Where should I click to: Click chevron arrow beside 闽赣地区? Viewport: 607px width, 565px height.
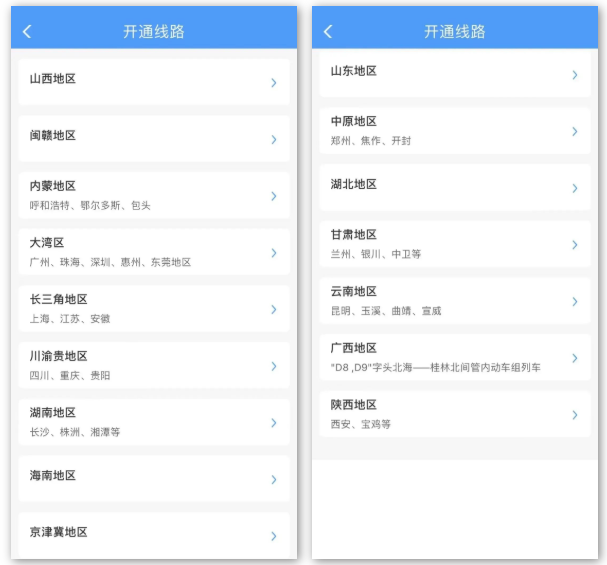click(273, 139)
